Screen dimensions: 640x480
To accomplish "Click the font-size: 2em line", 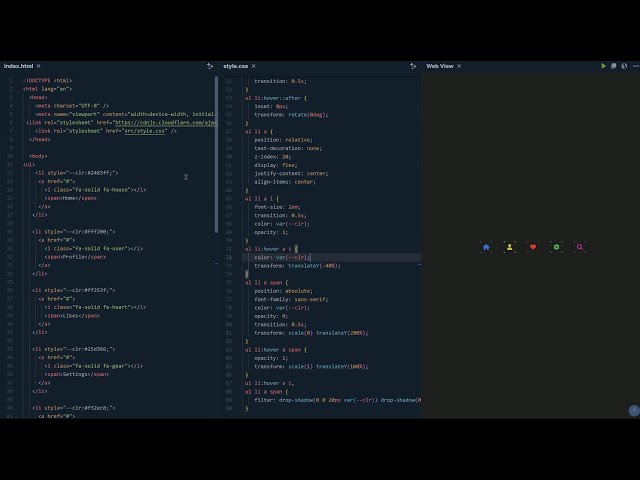I will 278,207.
